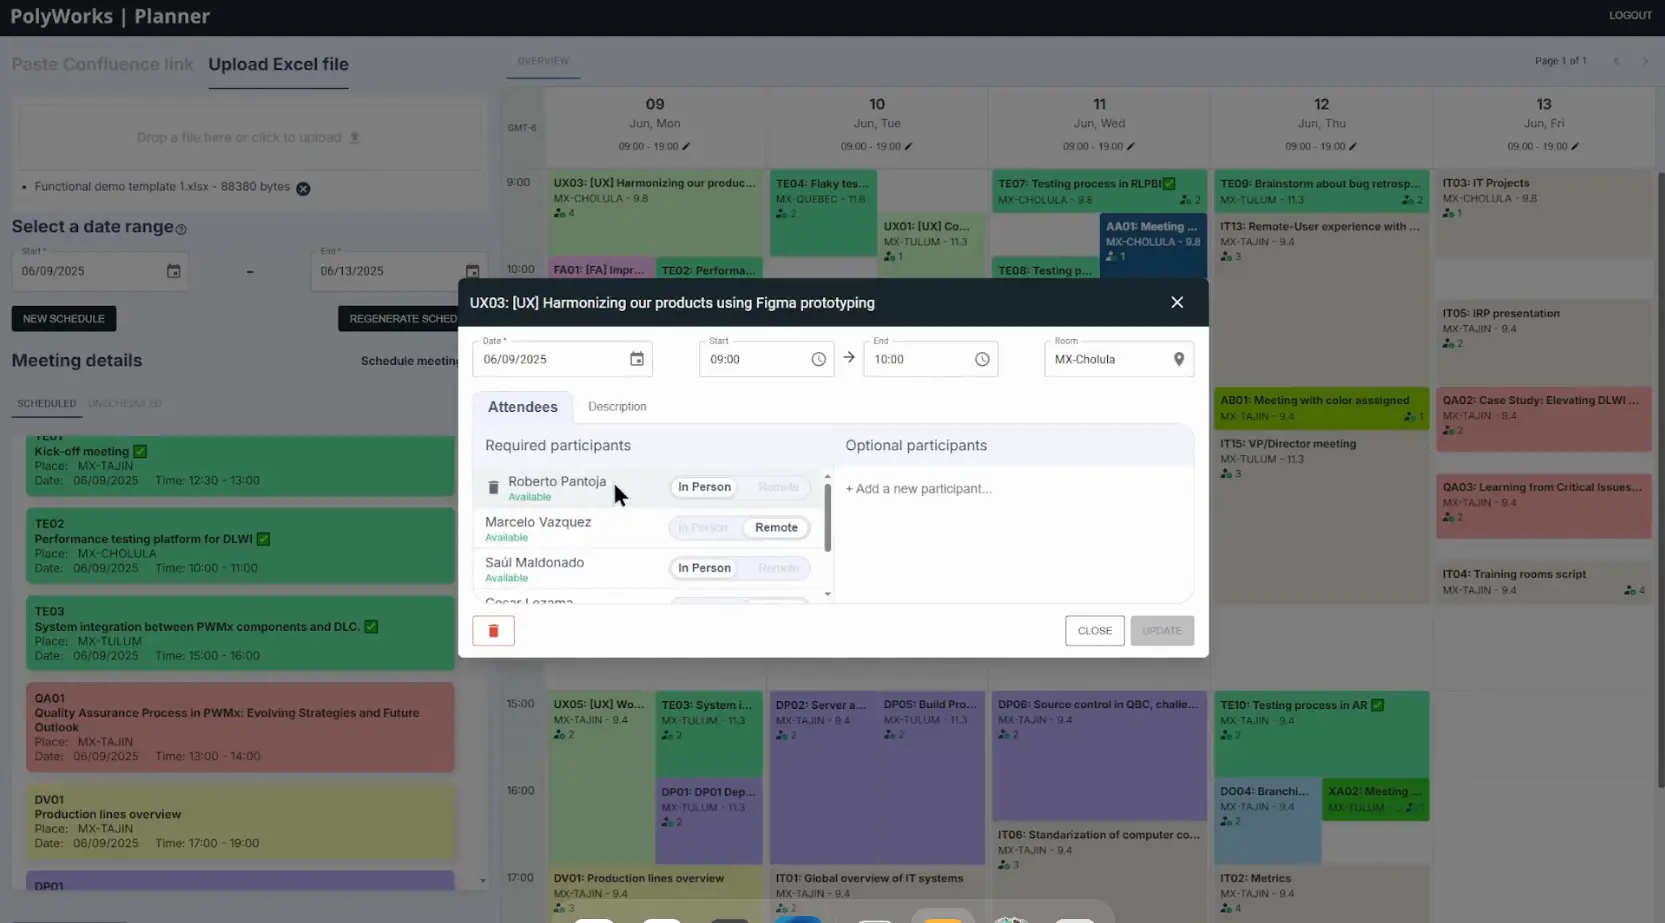The width and height of the screenshot is (1665, 923).
Task: Remove Roberto Pantoja using trash icon
Action: 493,487
